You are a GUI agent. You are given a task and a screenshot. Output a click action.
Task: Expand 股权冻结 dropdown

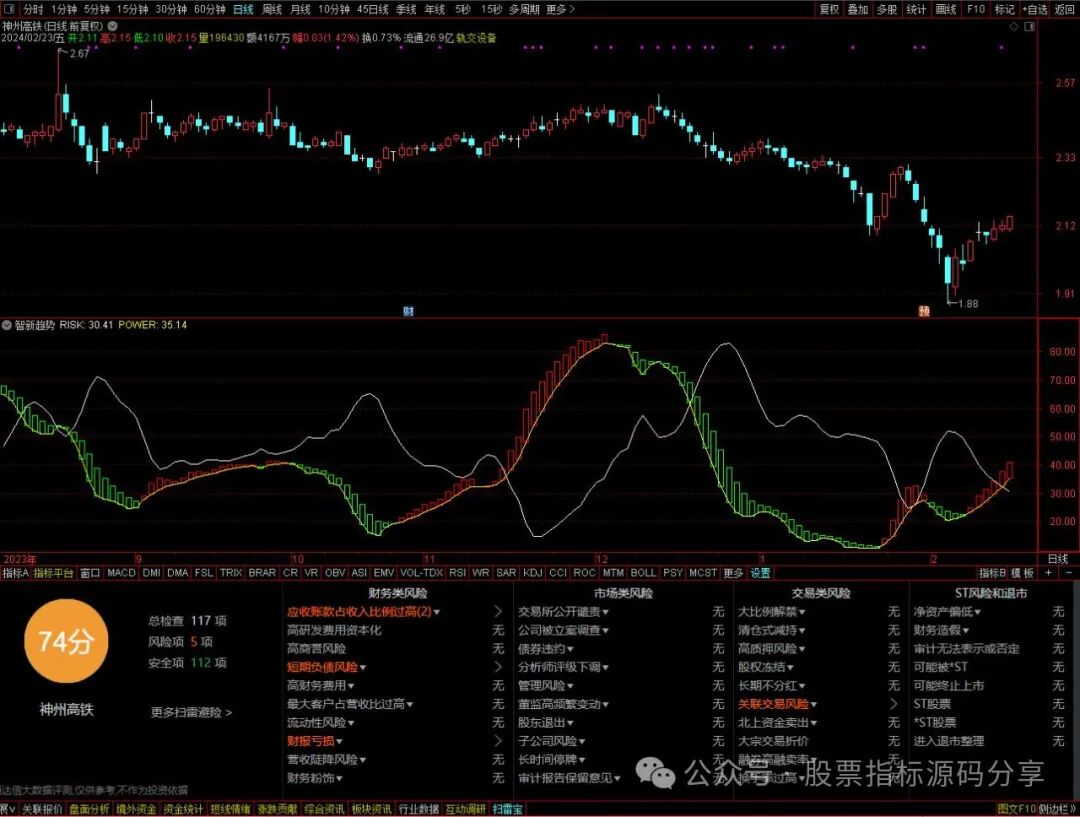coord(790,668)
